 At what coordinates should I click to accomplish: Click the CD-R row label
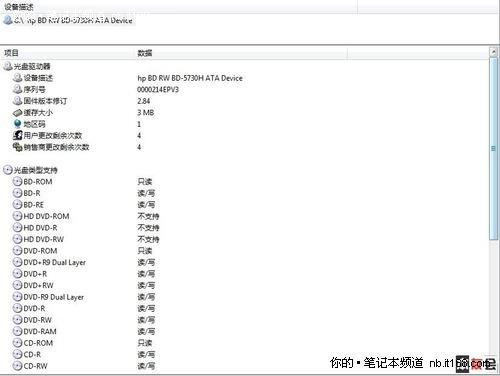tap(32, 355)
